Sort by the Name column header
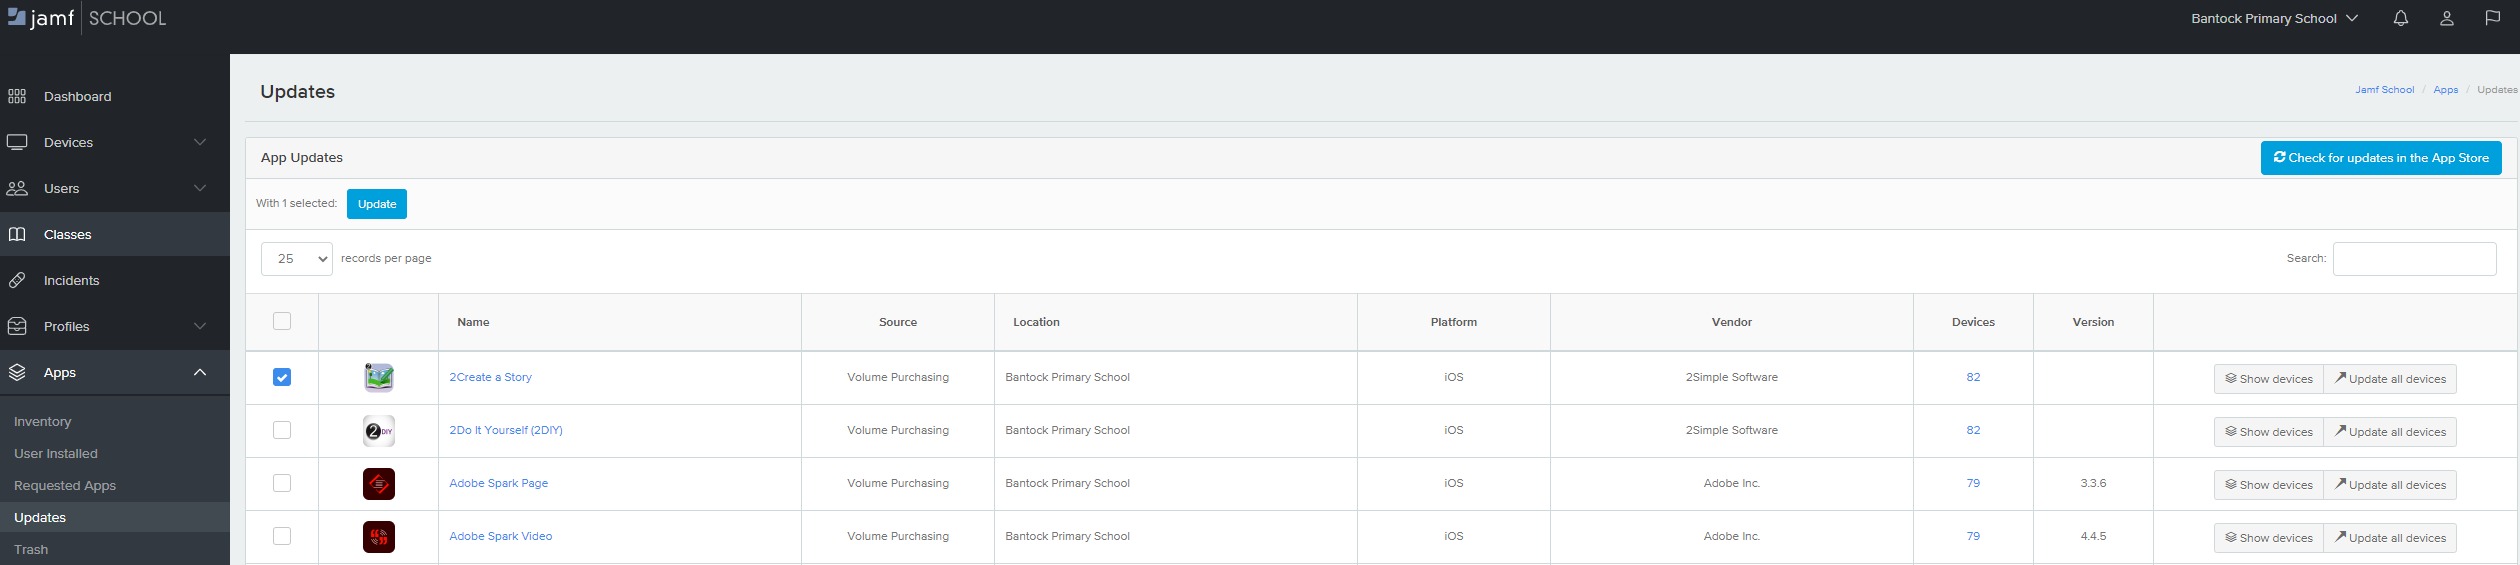The image size is (2520, 565). coord(620,322)
